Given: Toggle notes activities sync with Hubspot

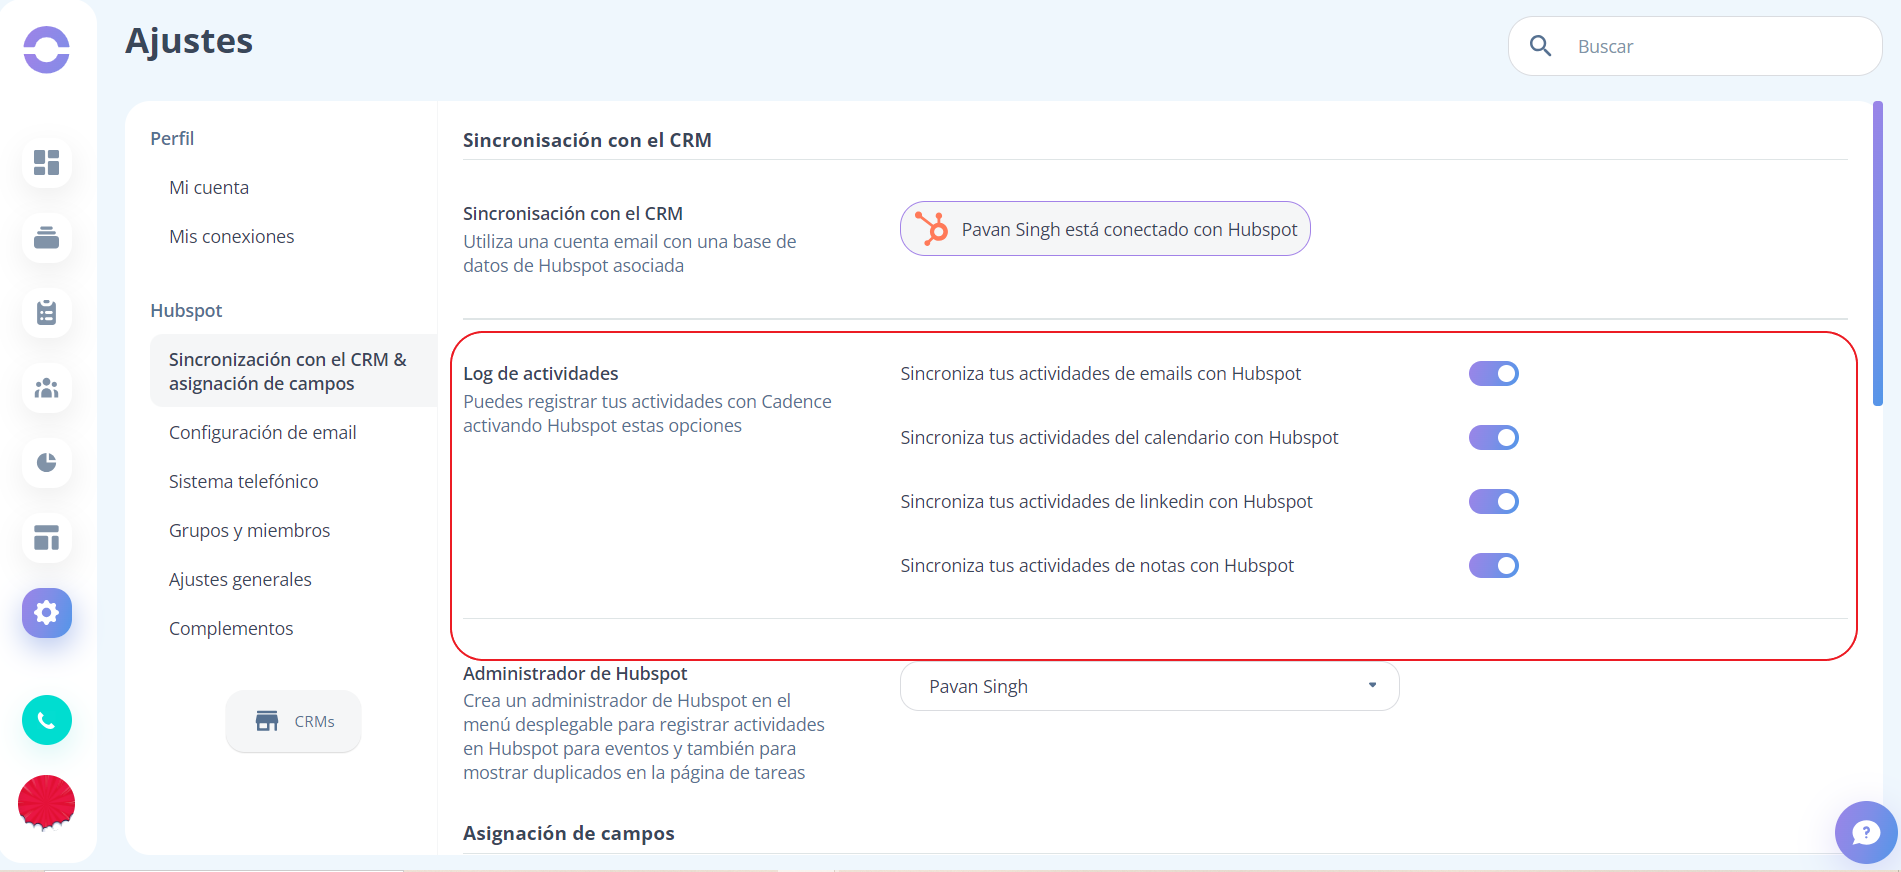Looking at the screenshot, I should point(1493,566).
